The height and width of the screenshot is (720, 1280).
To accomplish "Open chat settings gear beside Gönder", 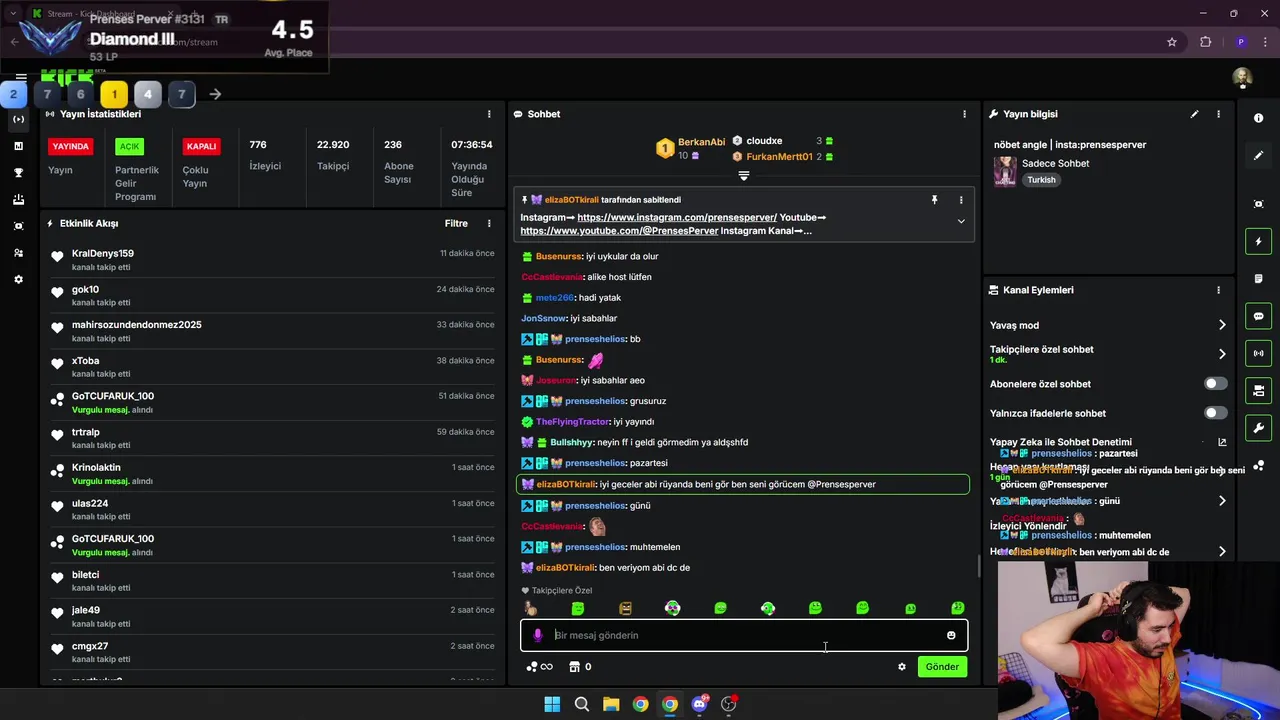I will point(902,667).
